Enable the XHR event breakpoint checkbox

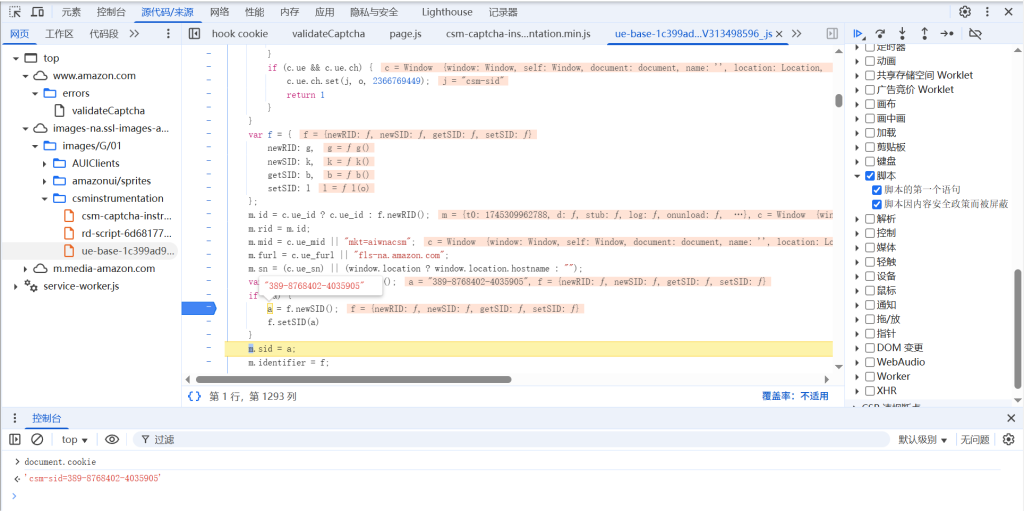pos(870,391)
